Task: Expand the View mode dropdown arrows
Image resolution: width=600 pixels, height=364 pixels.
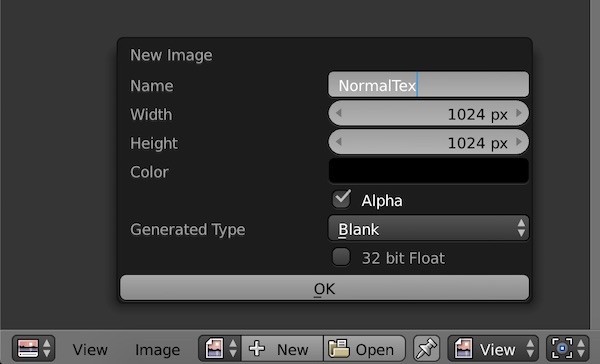Action: click(530, 349)
